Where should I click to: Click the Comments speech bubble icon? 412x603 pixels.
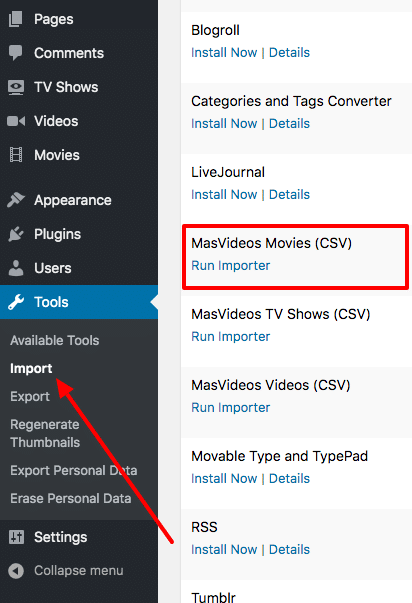[x=16, y=53]
